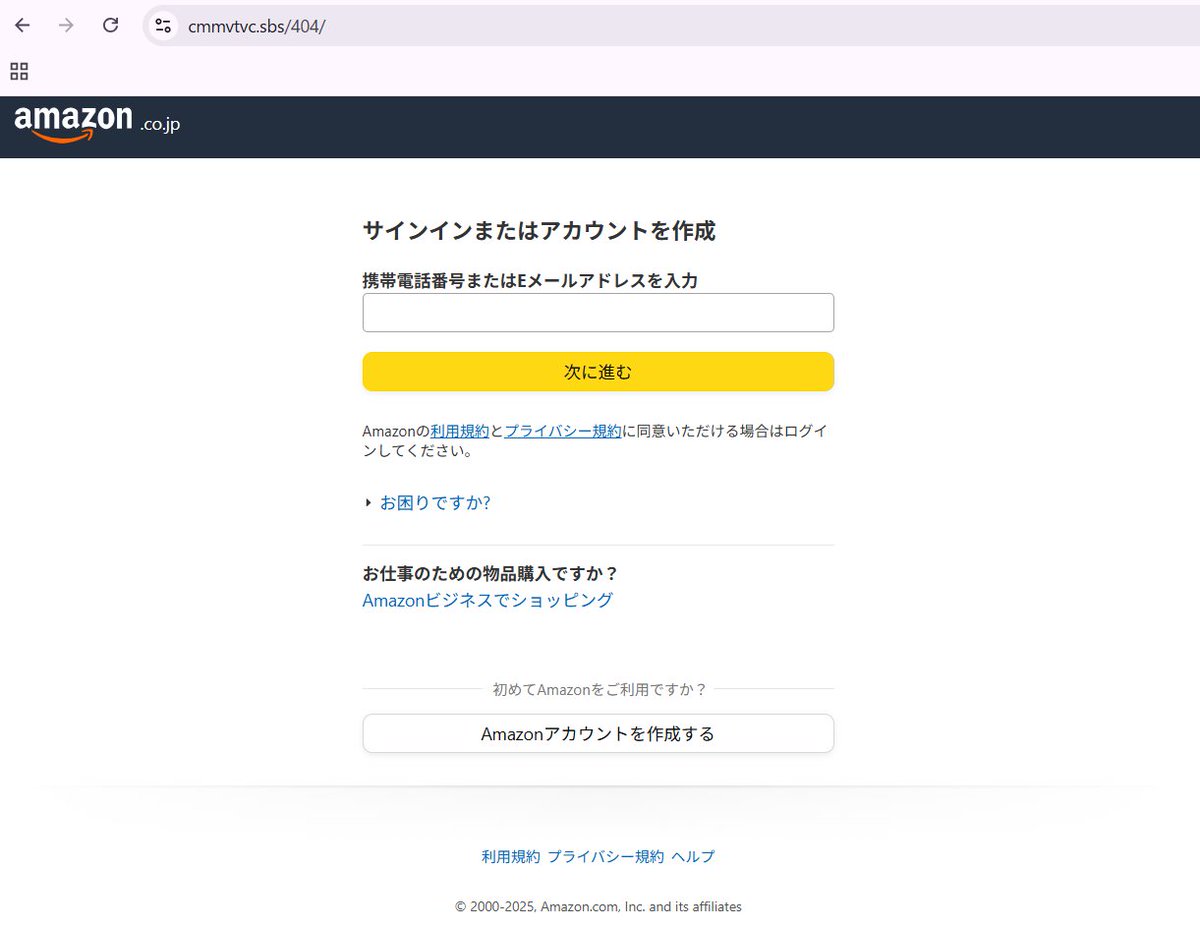This screenshot has width=1200, height=928.
Task: Focus the phone number or email input field
Action: [598, 312]
